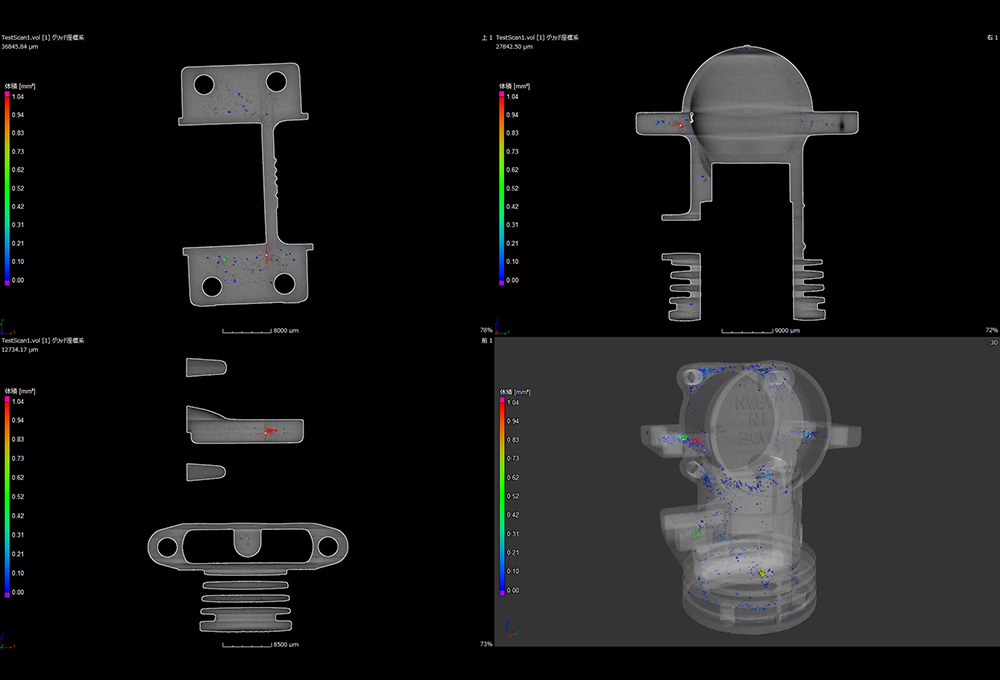Click the TestScan1.vol title above 27842.50 µm
Image resolution: width=1000 pixels, height=680 pixels.
pos(537,38)
